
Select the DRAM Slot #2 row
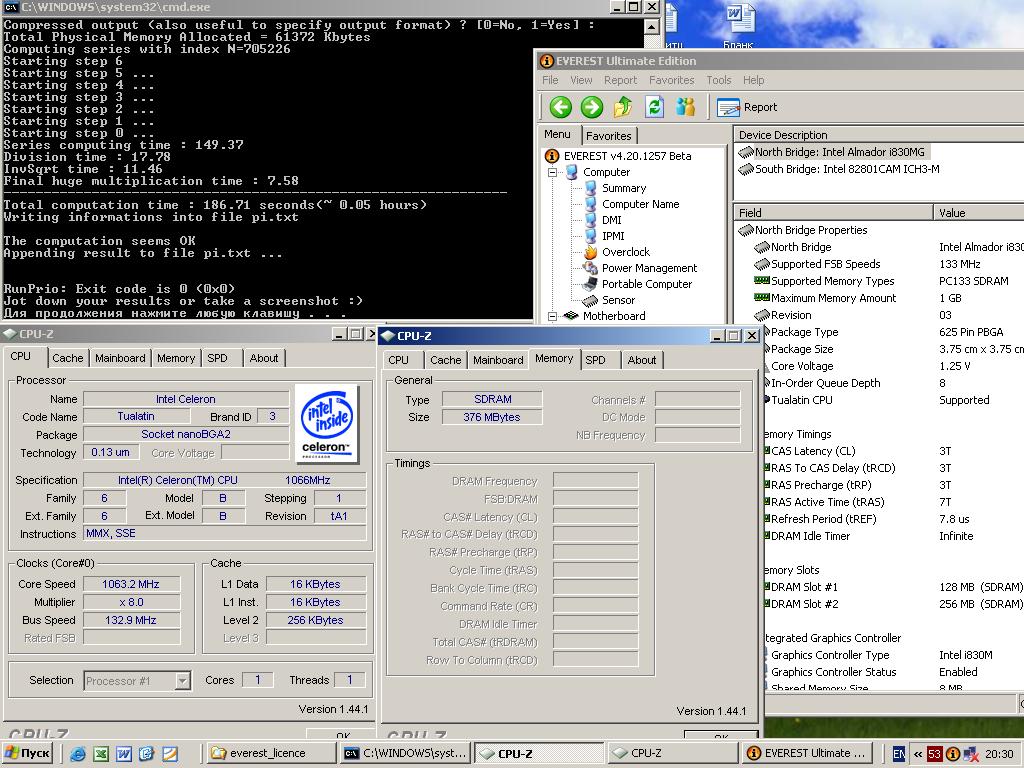point(893,604)
